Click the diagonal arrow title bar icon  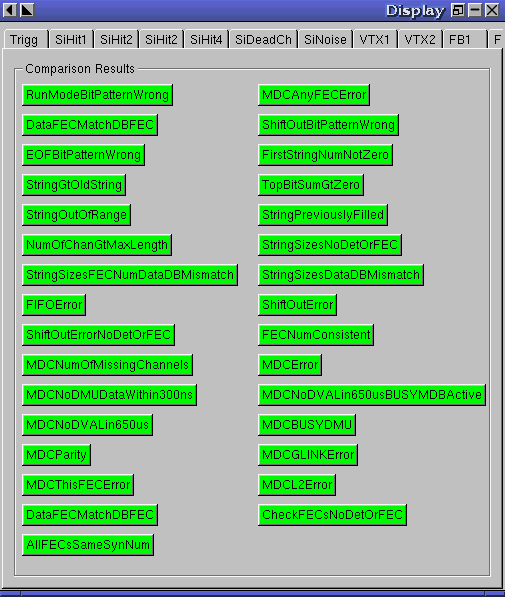[27, 10]
